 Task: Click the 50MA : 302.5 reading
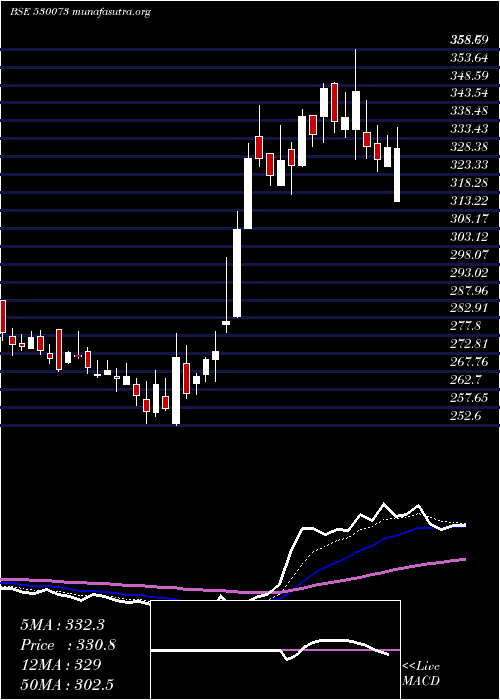pos(67,684)
